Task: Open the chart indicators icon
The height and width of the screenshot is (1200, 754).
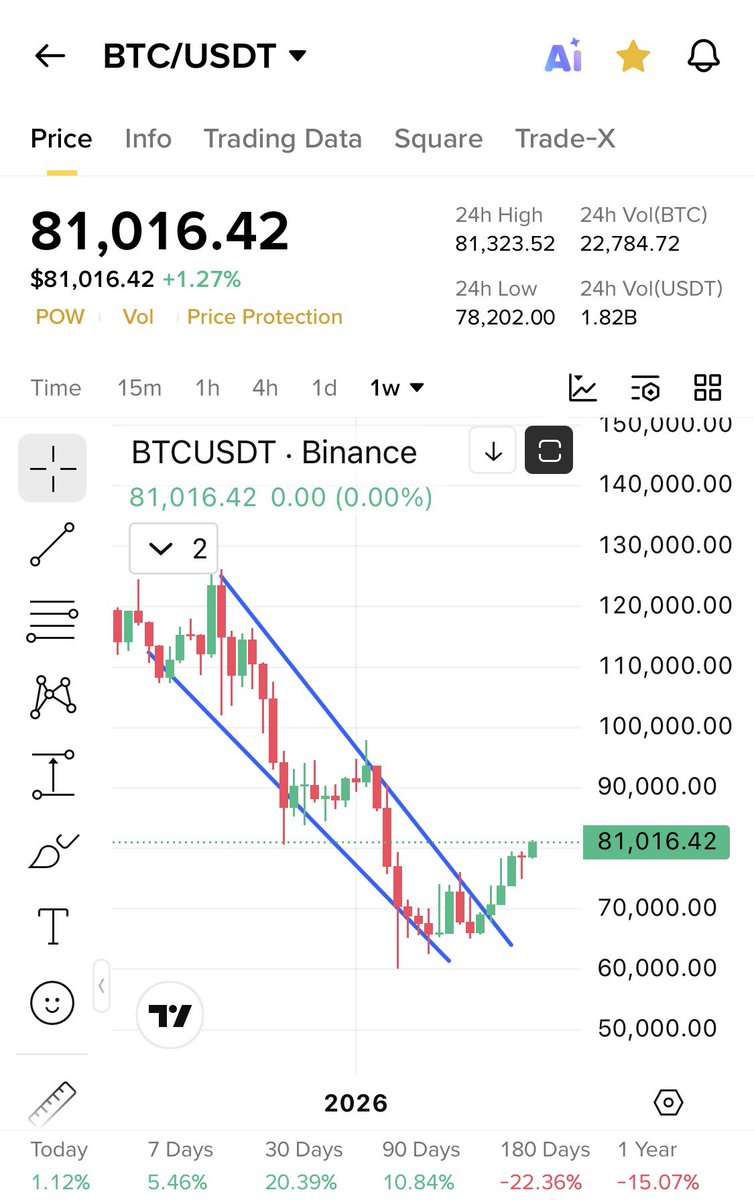Action: [x=583, y=388]
